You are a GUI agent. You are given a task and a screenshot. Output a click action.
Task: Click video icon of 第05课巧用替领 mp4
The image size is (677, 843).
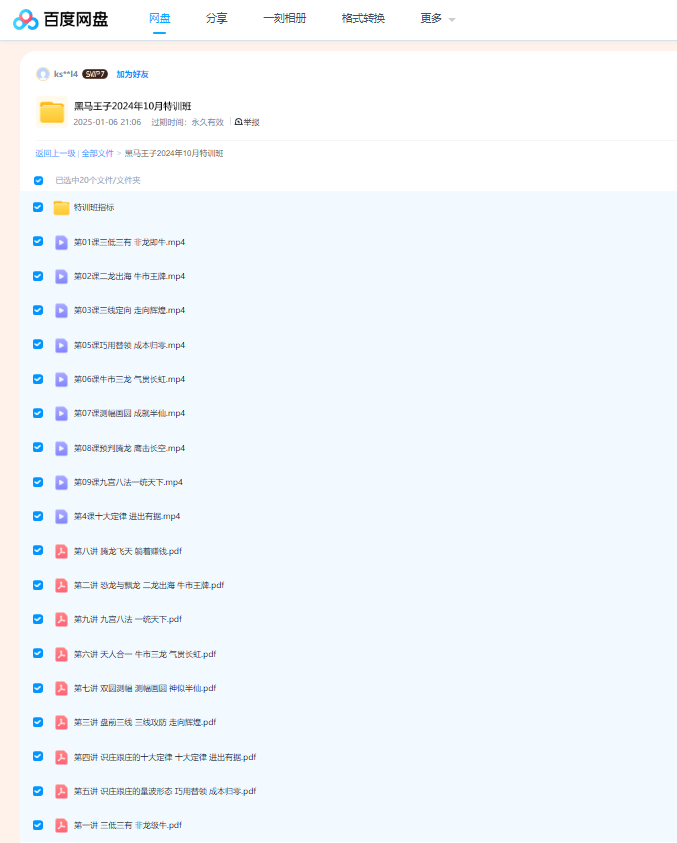[61, 345]
